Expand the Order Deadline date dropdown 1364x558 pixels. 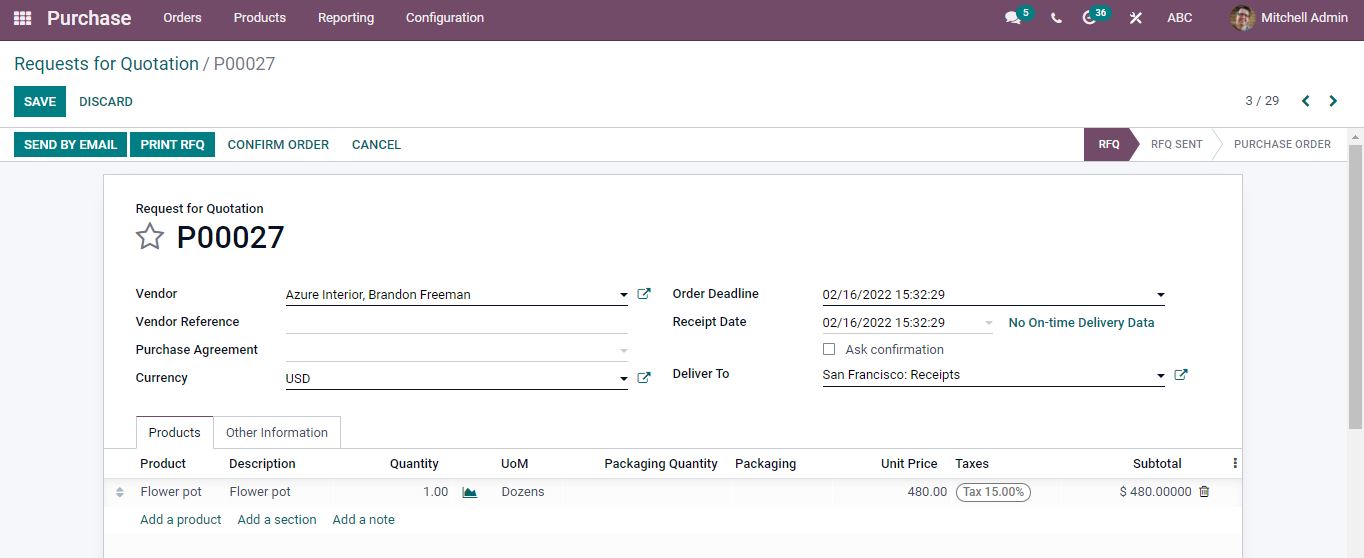1160,295
